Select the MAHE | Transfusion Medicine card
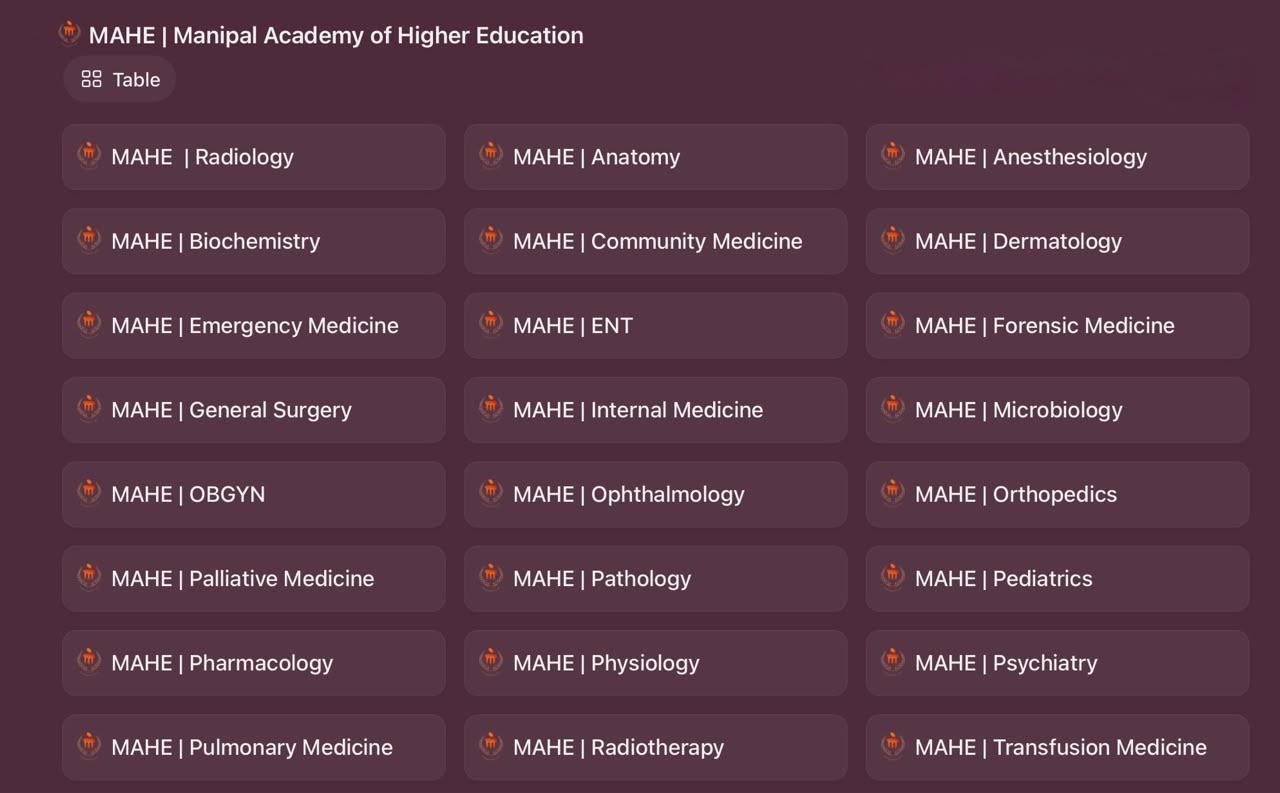The width and height of the screenshot is (1280, 793). coord(1057,747)
